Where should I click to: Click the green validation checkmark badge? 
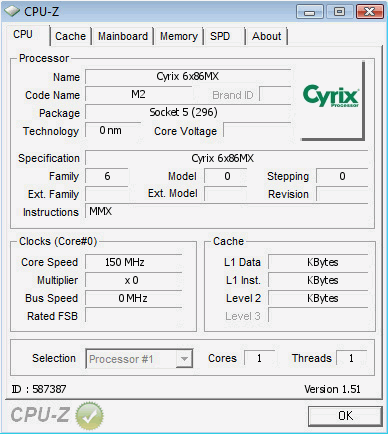(89, 415)
